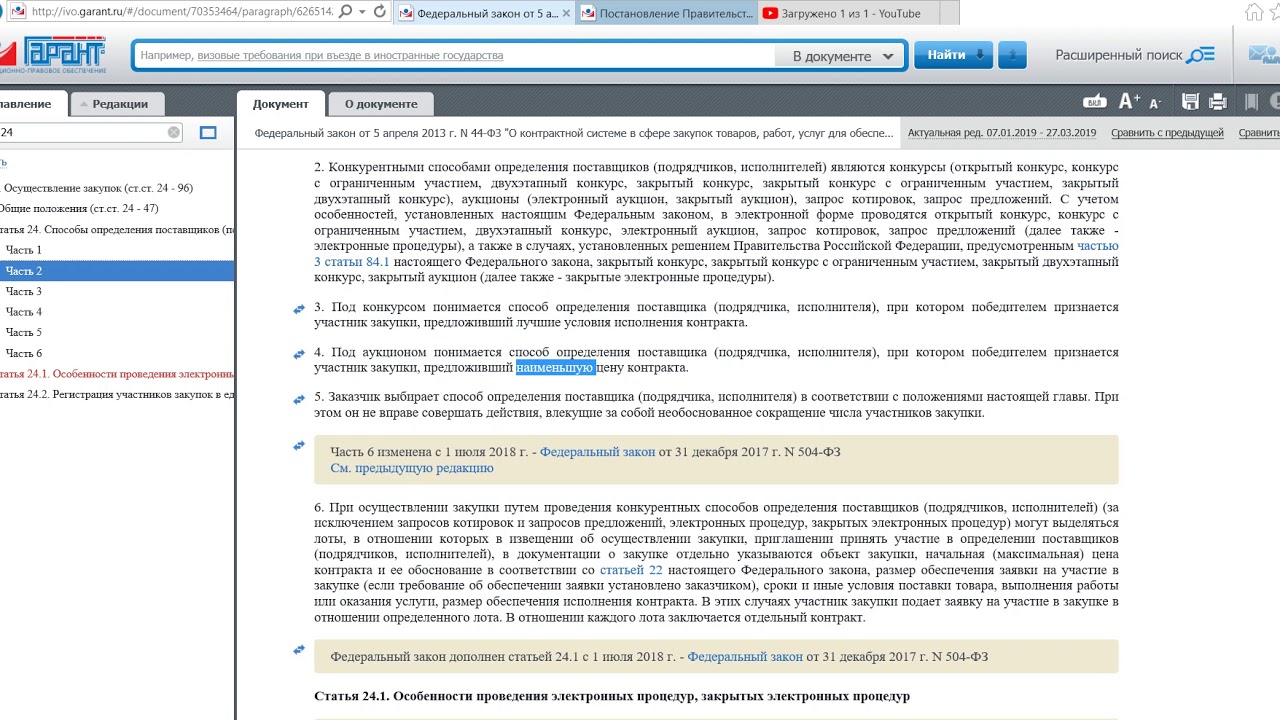Print the document using printer icon

pyautogui.click(x=1217, y=101)
